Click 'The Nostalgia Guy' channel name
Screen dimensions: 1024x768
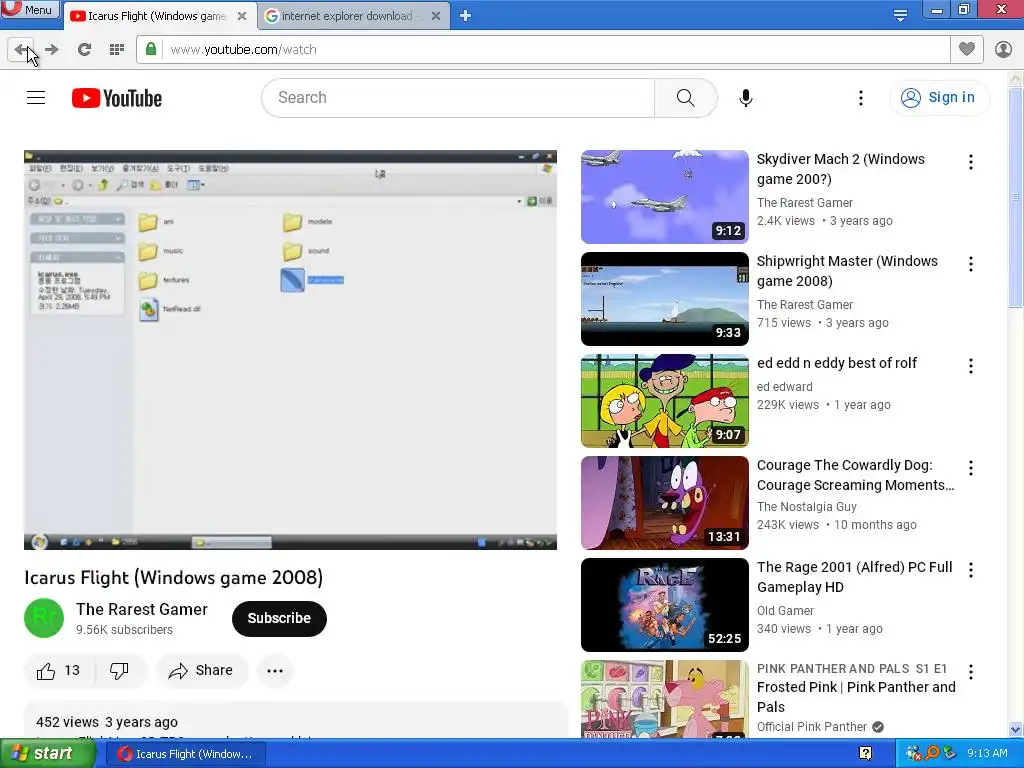tap(807, 507)
